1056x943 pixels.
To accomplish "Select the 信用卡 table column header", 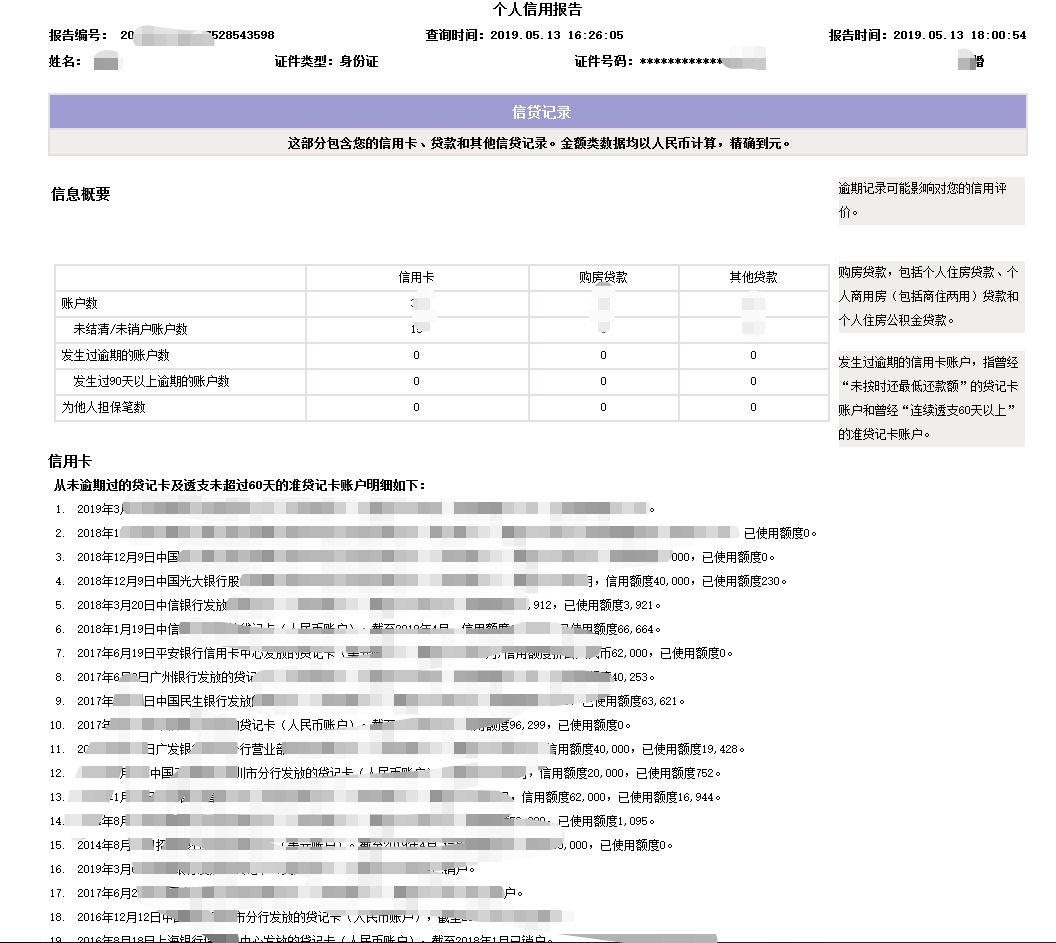I will tap(417, 277).
